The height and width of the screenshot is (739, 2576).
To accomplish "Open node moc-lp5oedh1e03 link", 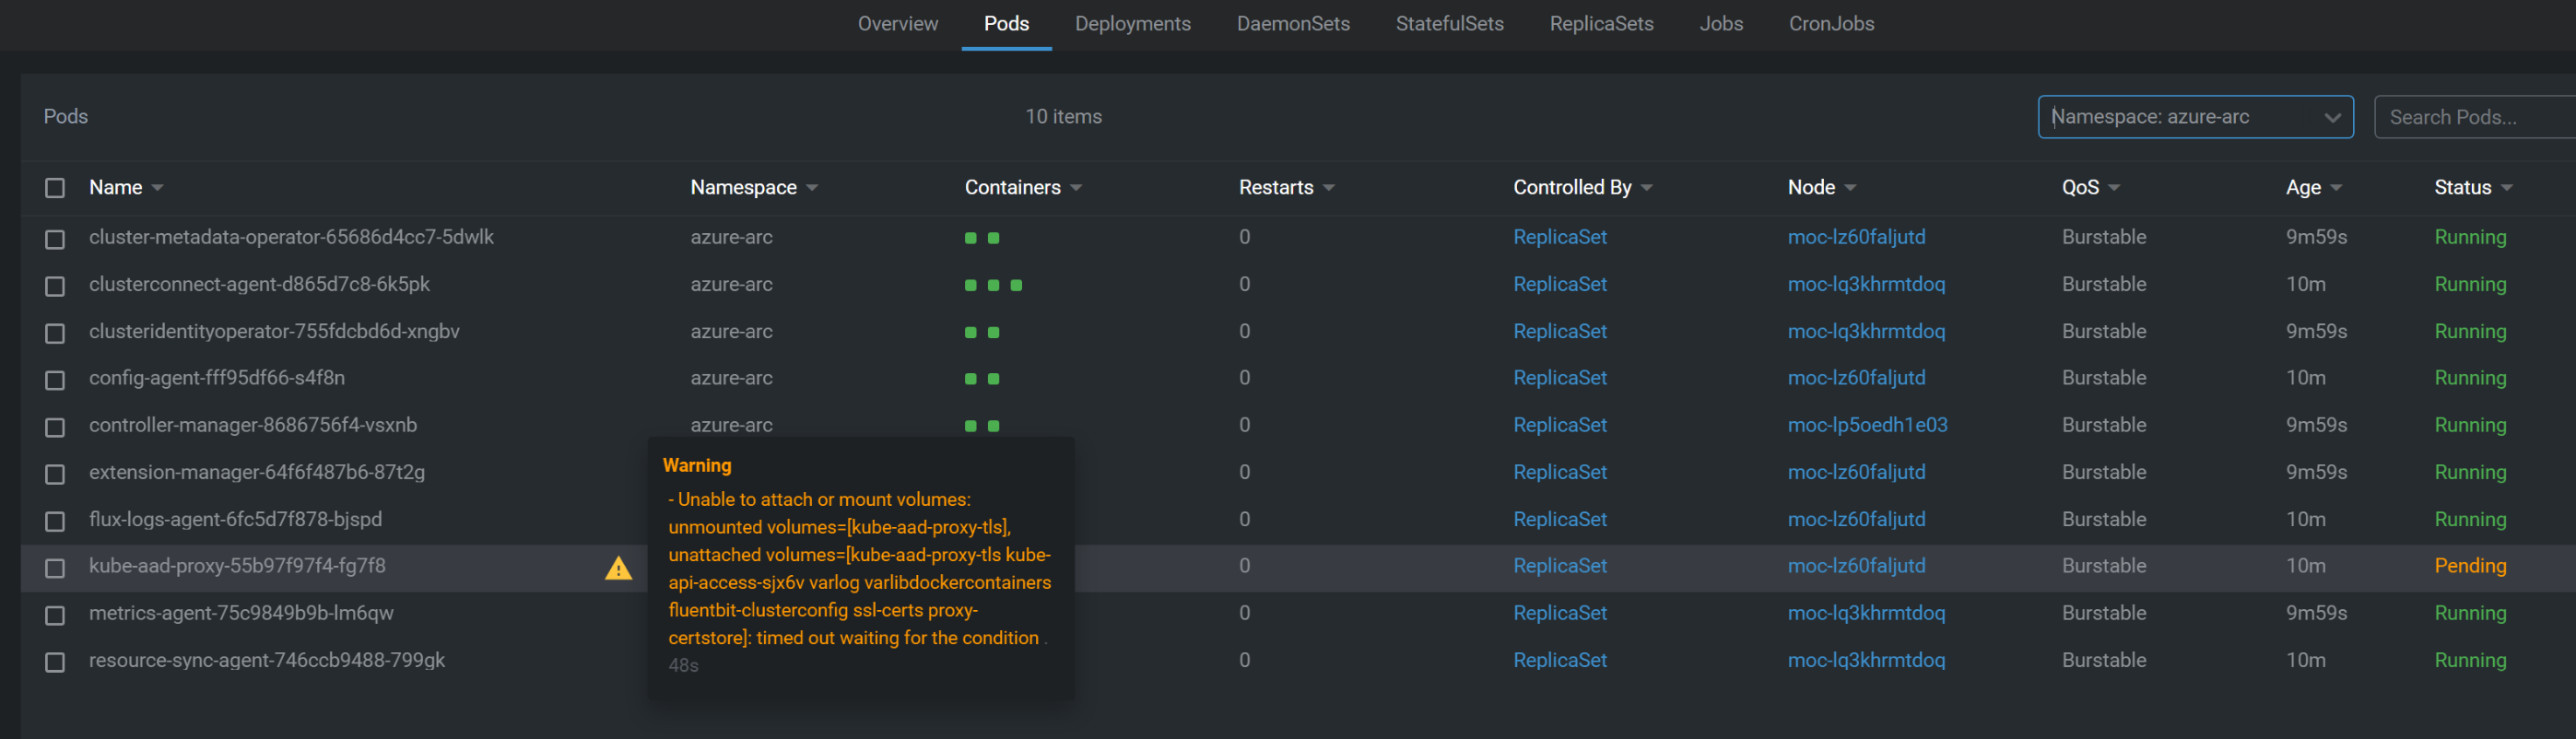I will point(1867,425).
